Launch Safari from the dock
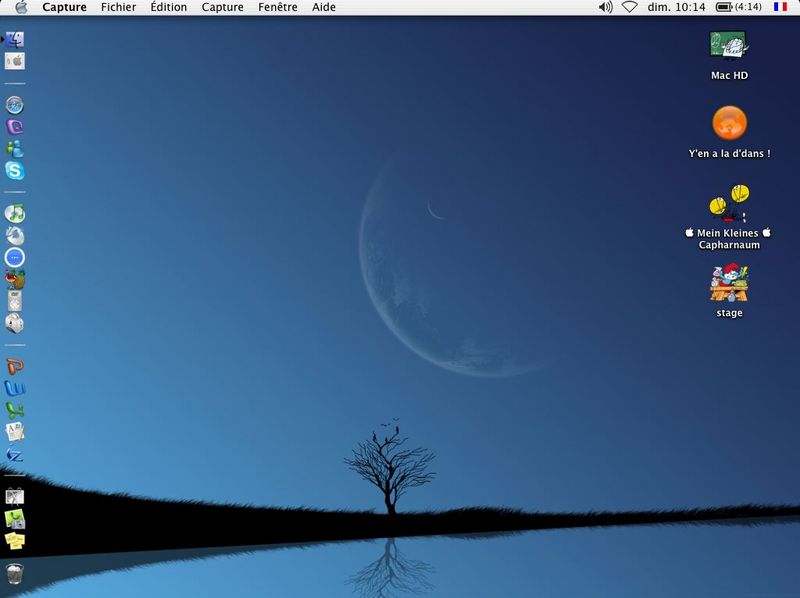The height and width of the screenshot is (598, 800). pyautogui.click(x=15, y=105)
